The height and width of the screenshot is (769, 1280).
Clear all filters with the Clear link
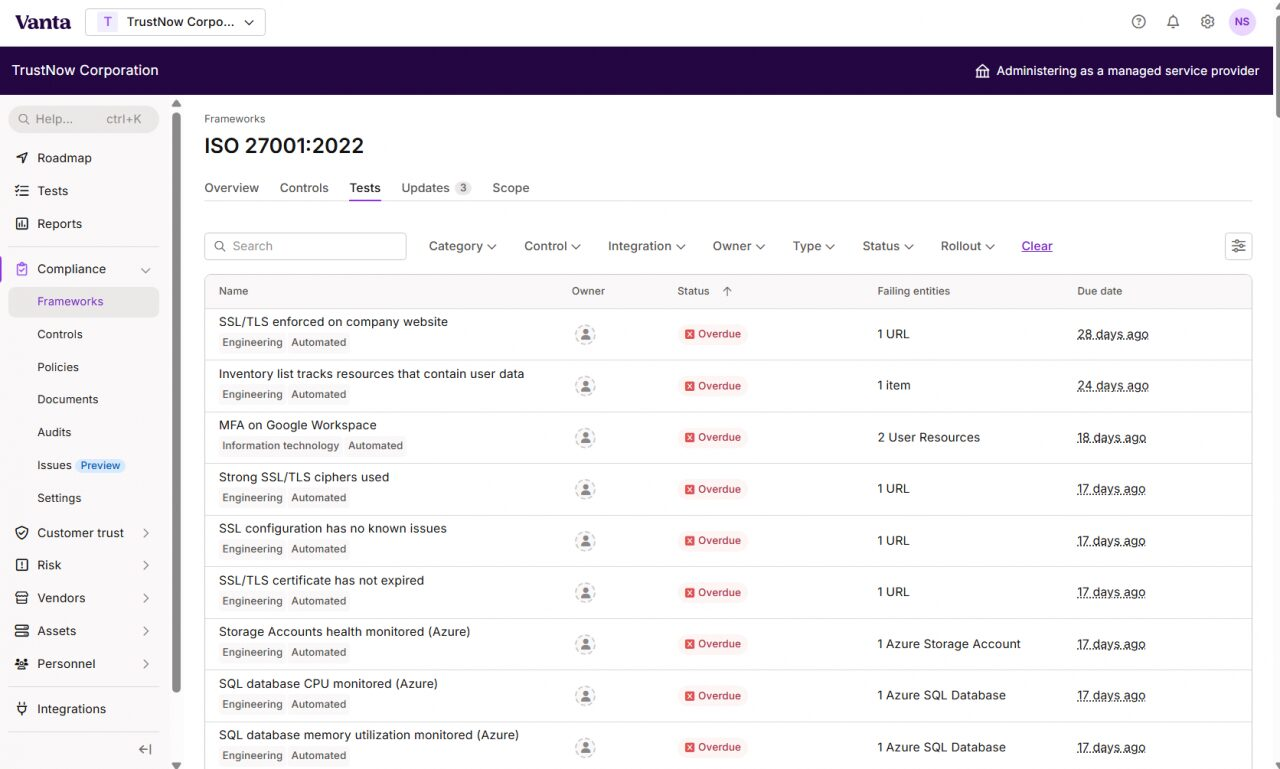pyautogui.click(x=1037, y=246)
